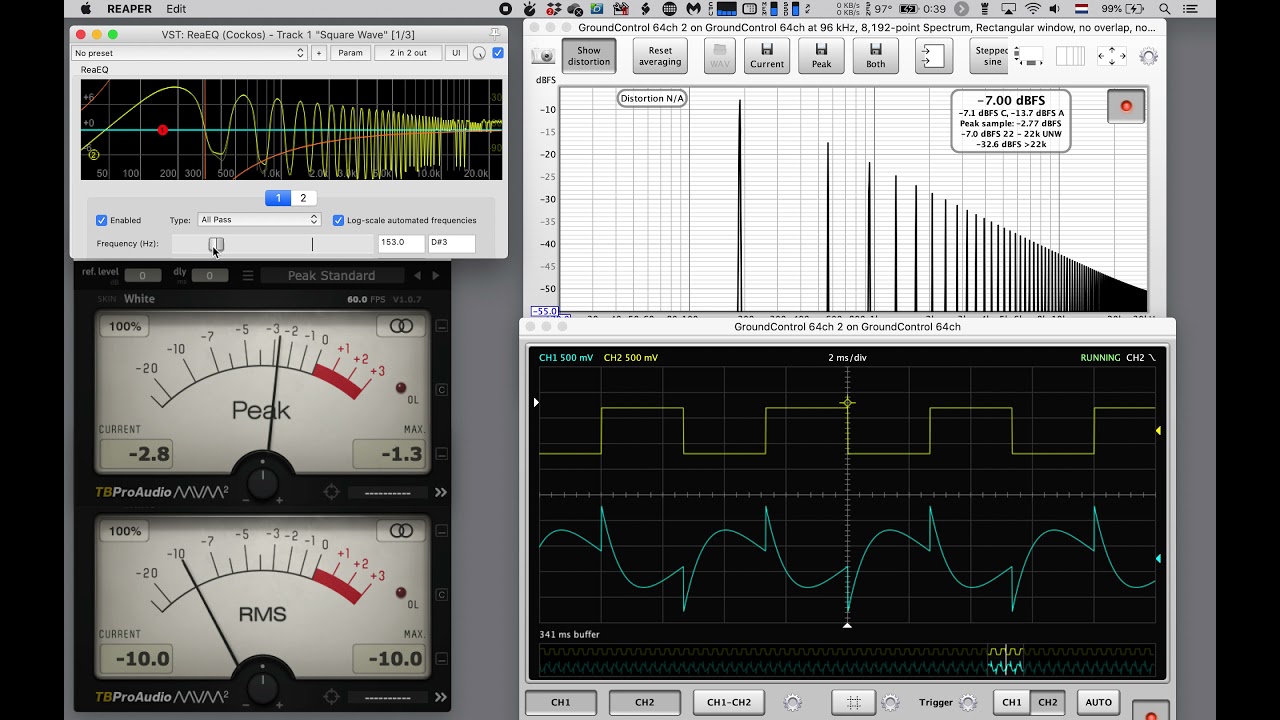Screen dimensions: 1280x720
Task: Select band tab 1 in ReaEQ
Action: tap(278, 198)
